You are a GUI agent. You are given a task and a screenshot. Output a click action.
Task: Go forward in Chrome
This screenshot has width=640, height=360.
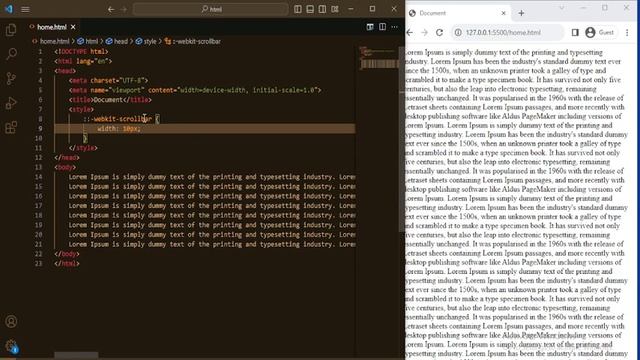(x=424, y=32)
